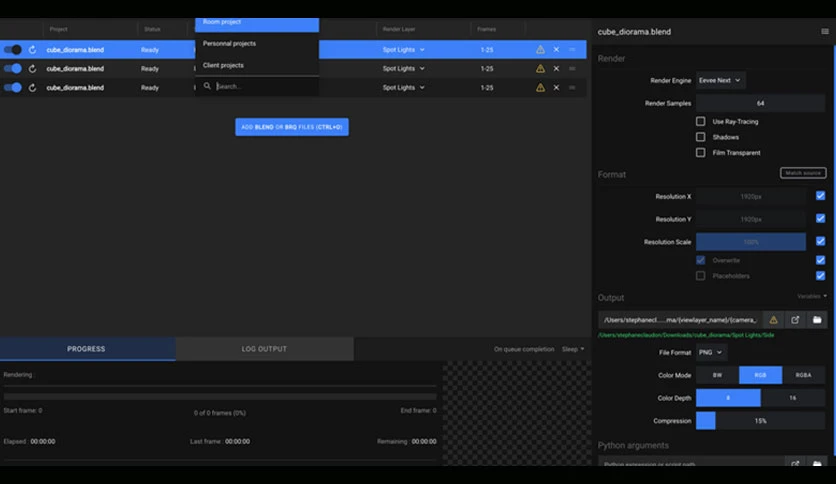This screenshot has height=484, width=836.
Task: Open the Render Engine dropdown (Eevee Next)
Action: click(x=720, y=80)
